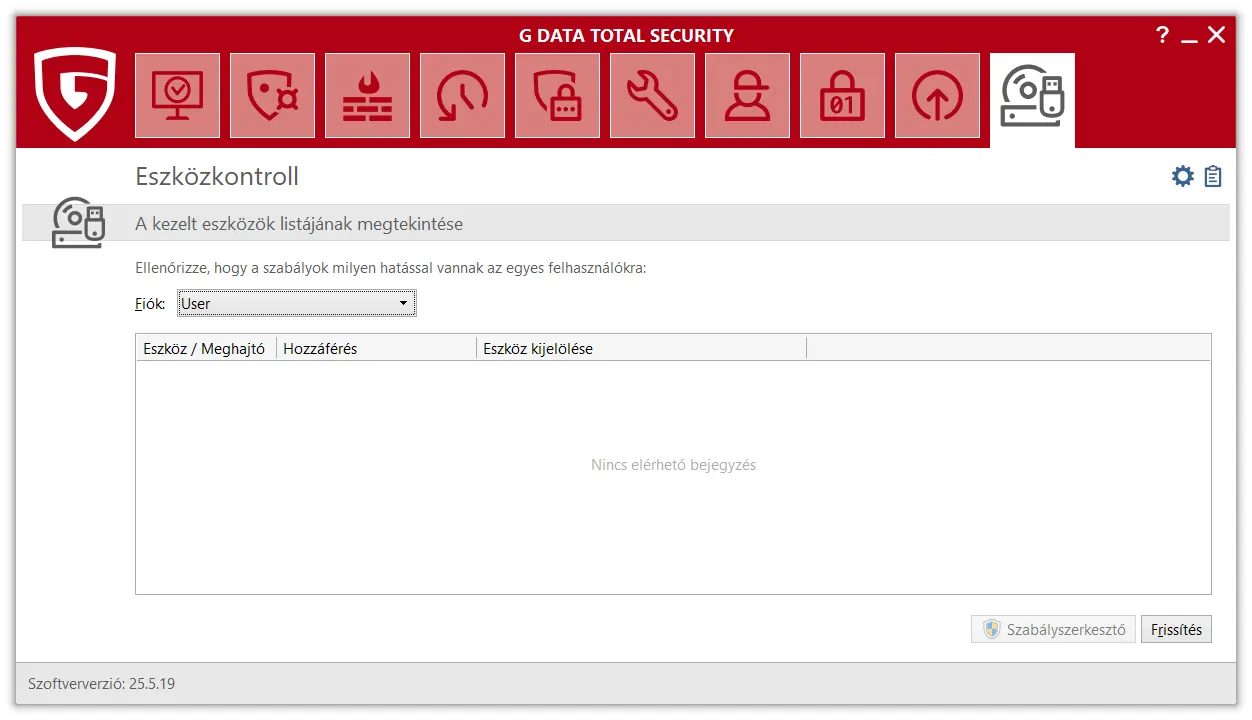Click the G DATA shield logo
The width and height of the screenshot is (1252, 720).
click(75, 95)
